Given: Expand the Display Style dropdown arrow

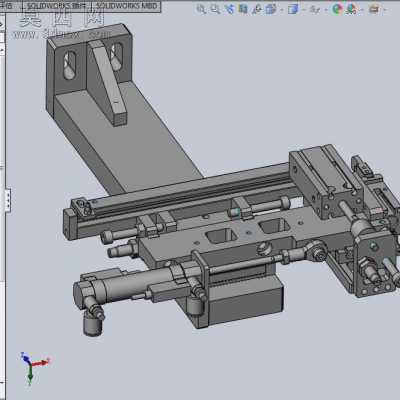Looking at the screenshot, I should [303, 10].
